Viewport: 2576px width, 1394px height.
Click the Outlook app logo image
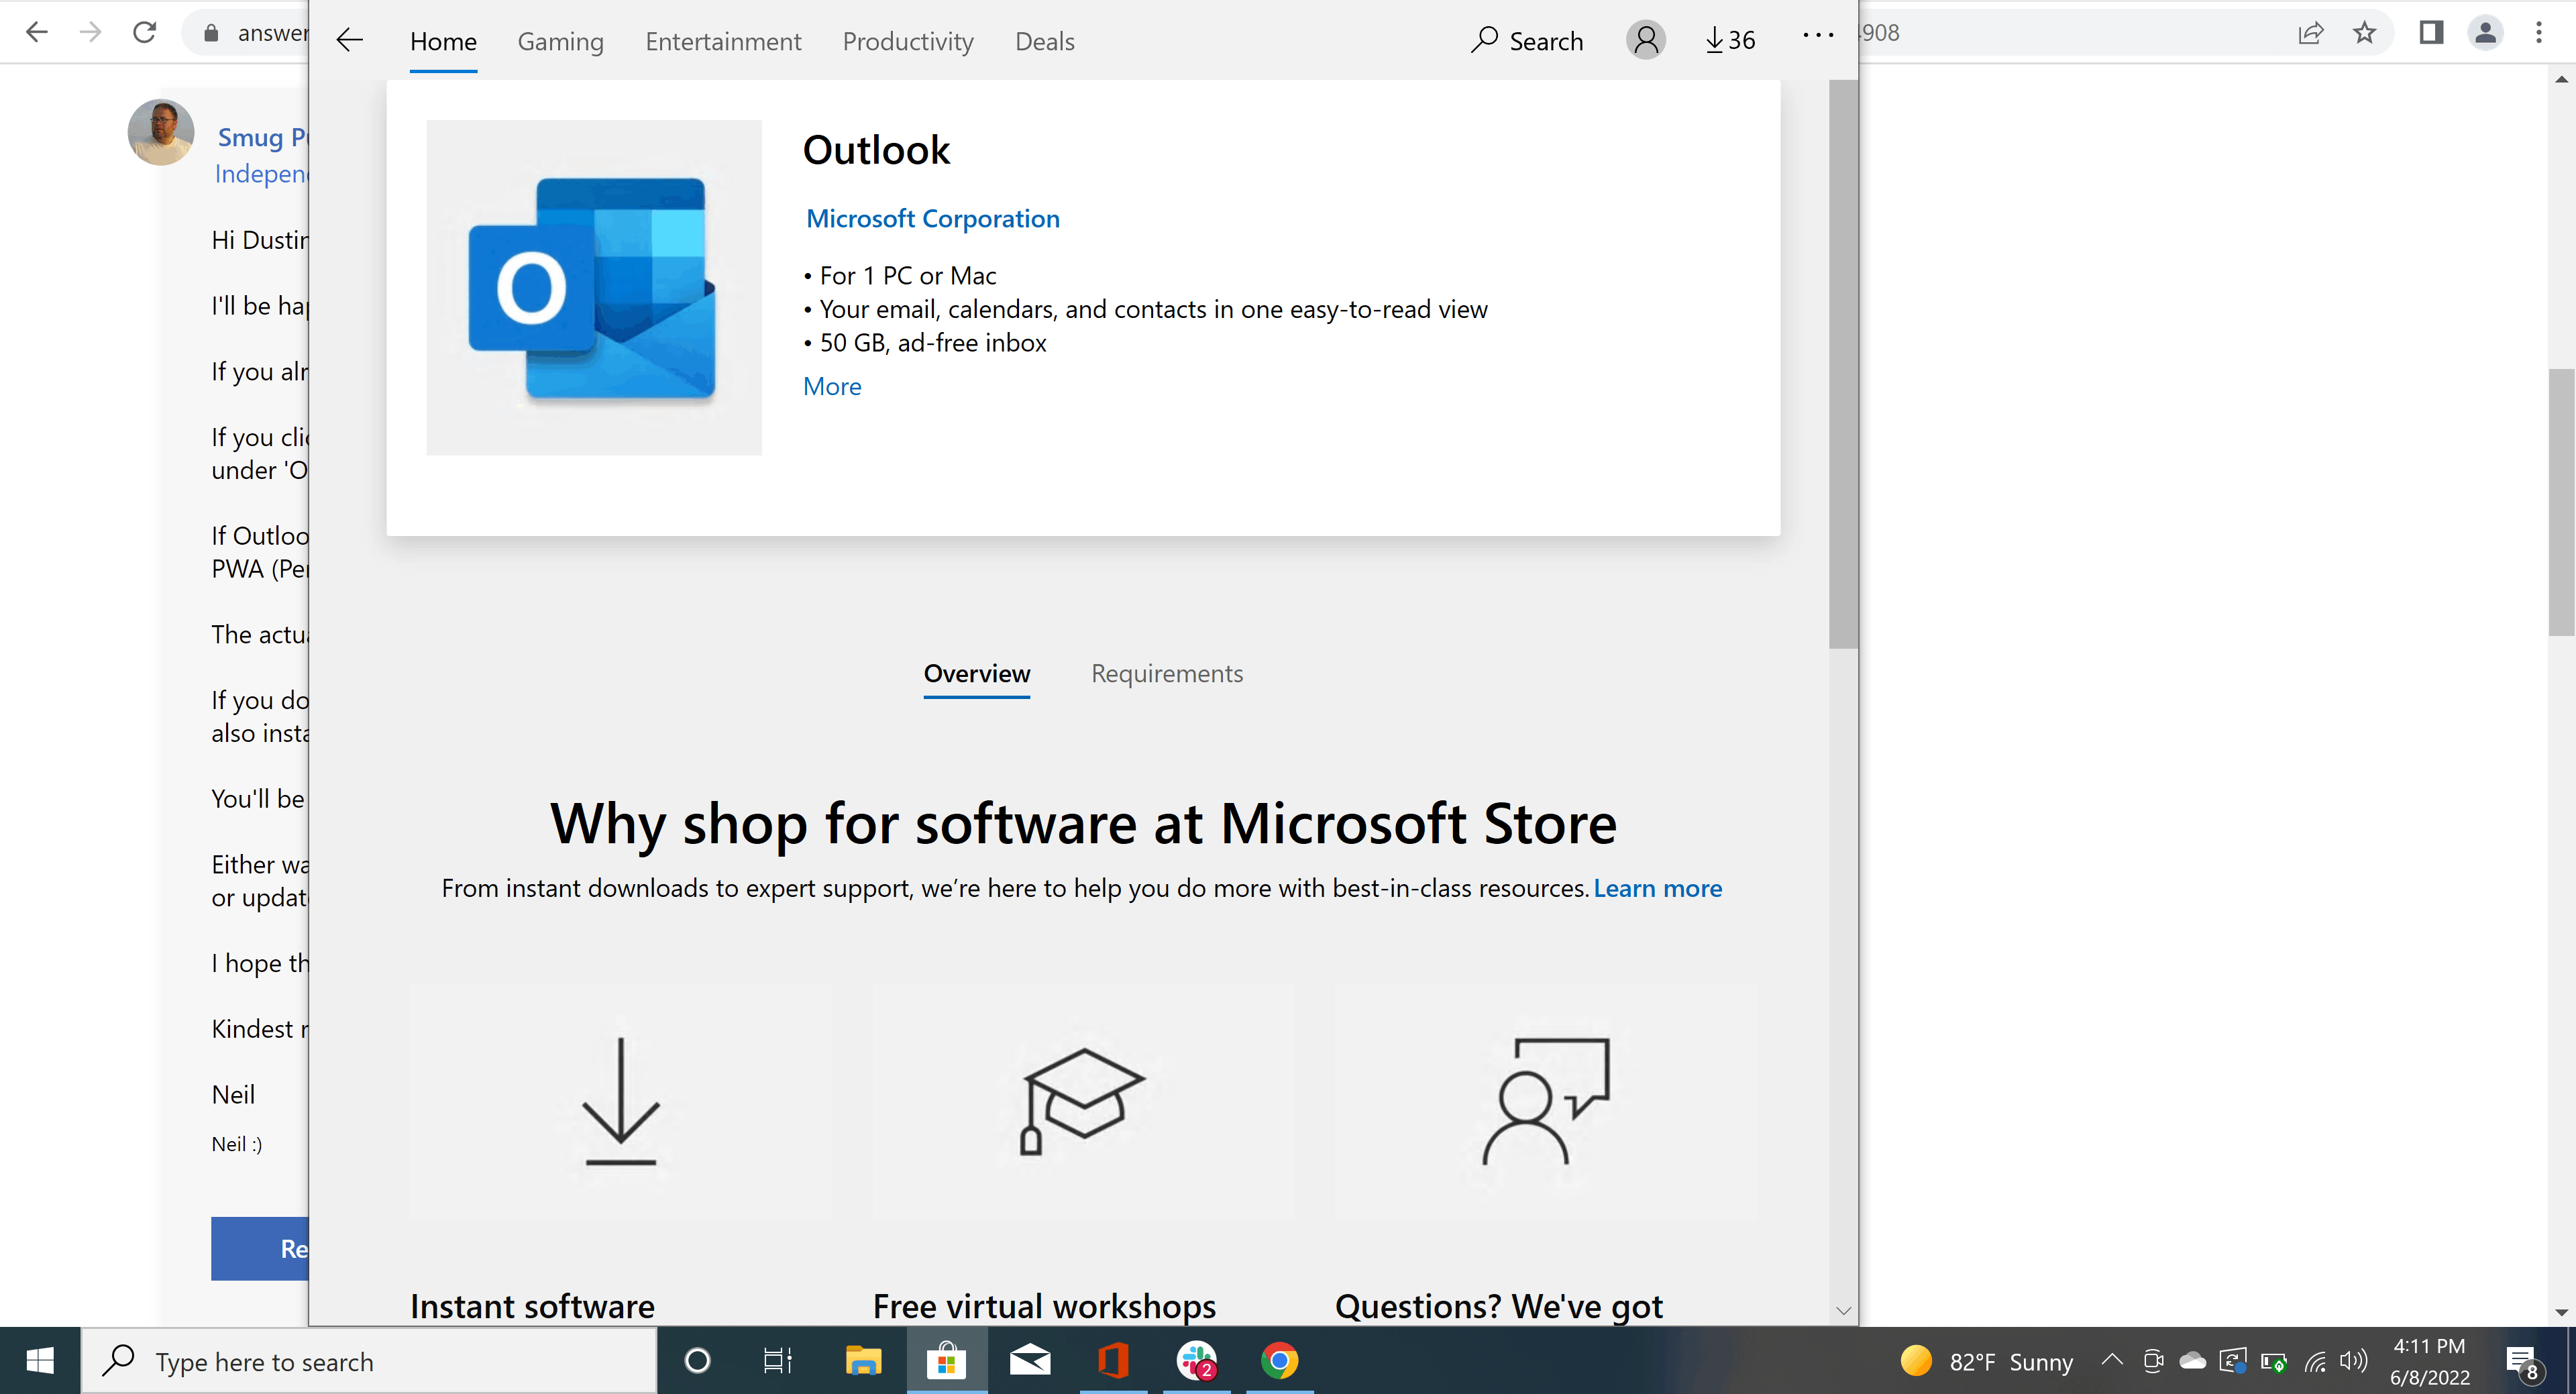tap(594, 288)
